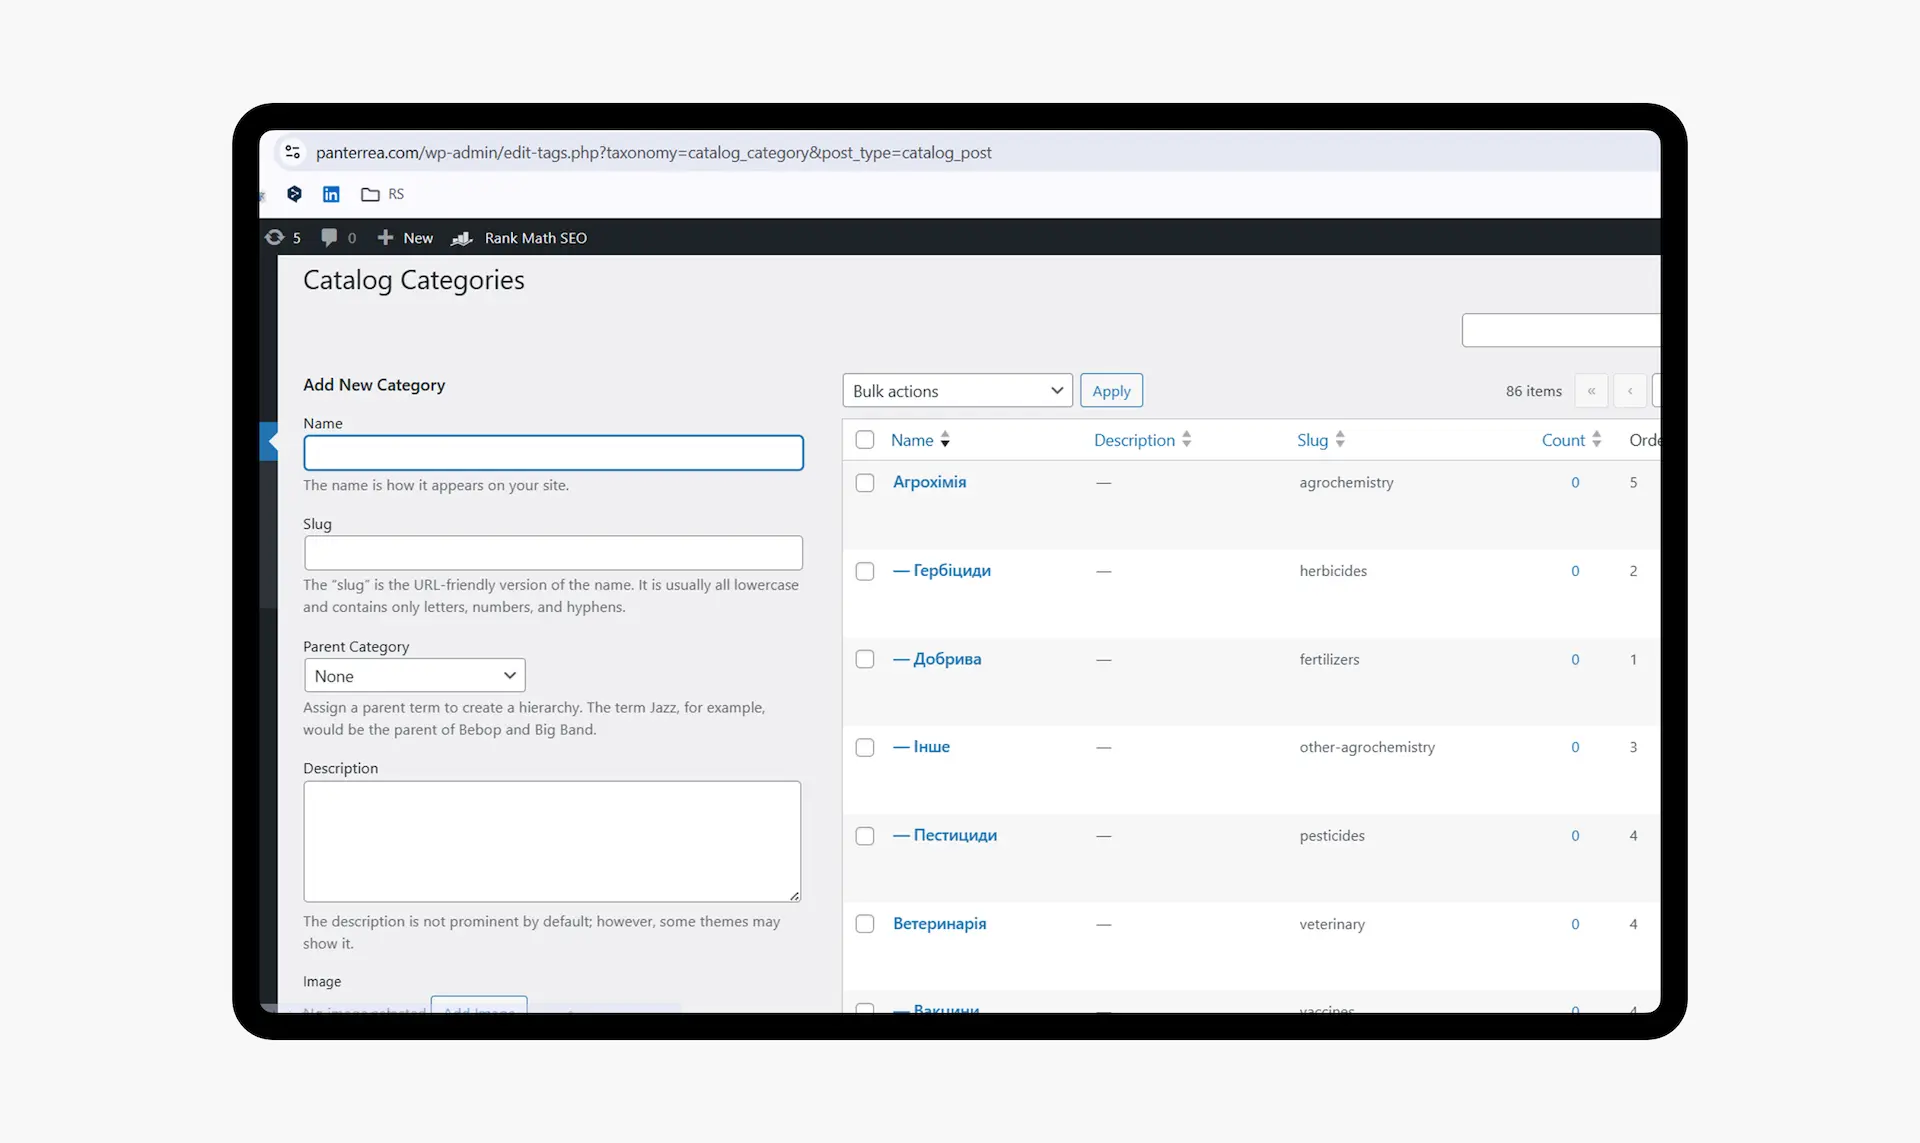This screenshot has width=1920, height=1143.
Task: Open the RS bookmarks folder
Action: point(381,194)
